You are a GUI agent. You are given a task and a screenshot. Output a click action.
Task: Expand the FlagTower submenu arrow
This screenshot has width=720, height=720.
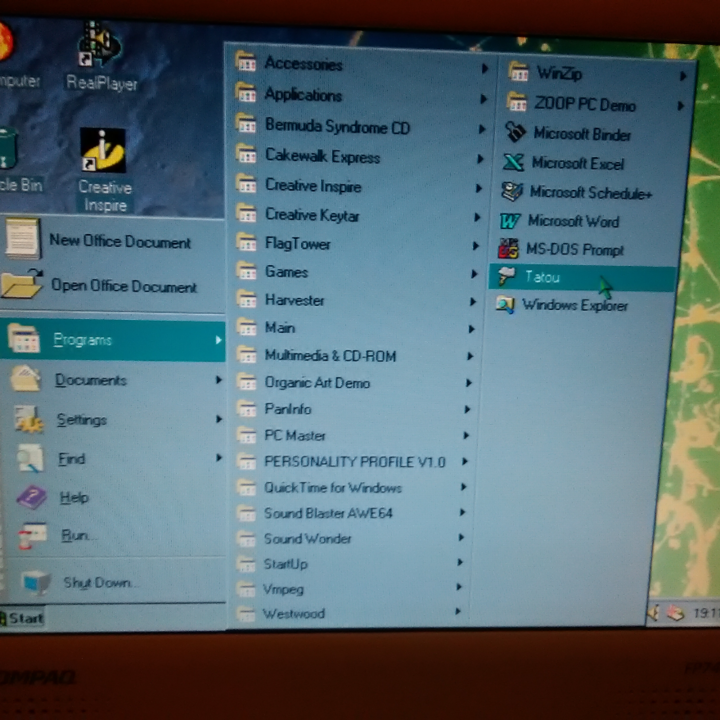(476, 246)
